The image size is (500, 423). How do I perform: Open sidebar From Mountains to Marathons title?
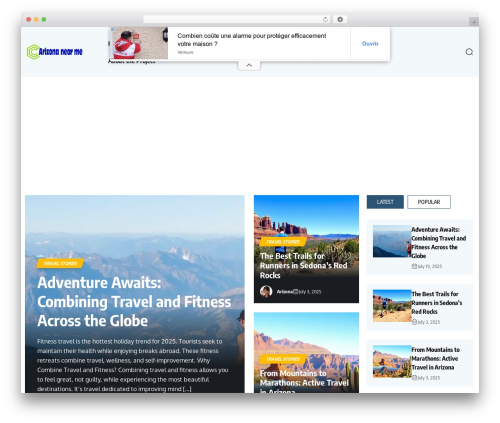click(435, 358)
